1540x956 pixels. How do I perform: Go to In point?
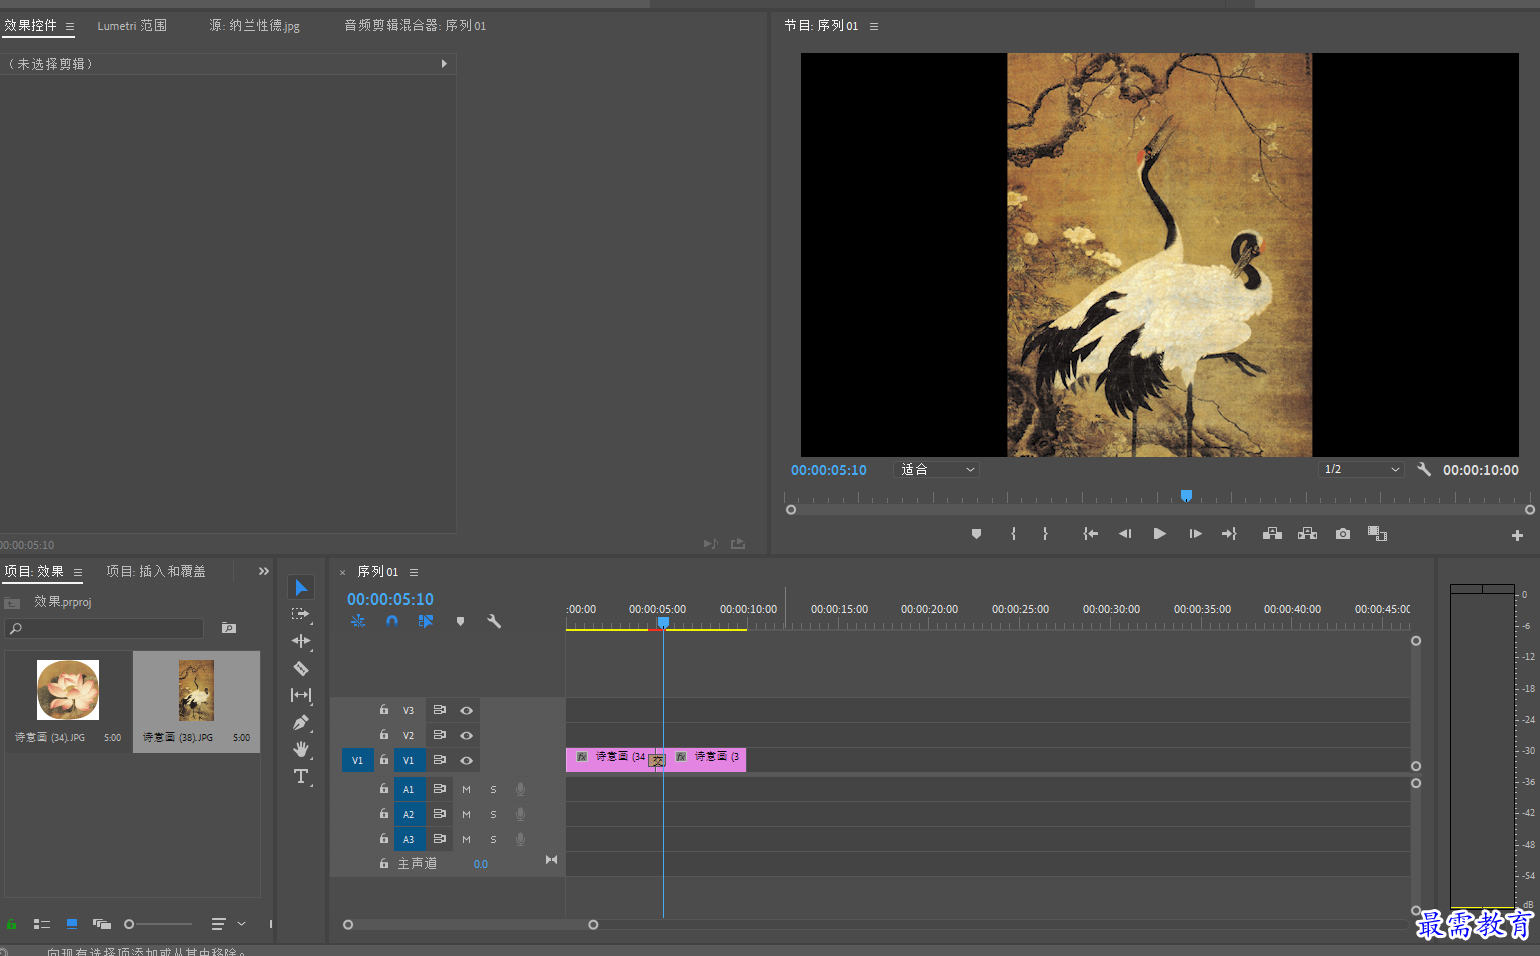tap(1090, 534)
